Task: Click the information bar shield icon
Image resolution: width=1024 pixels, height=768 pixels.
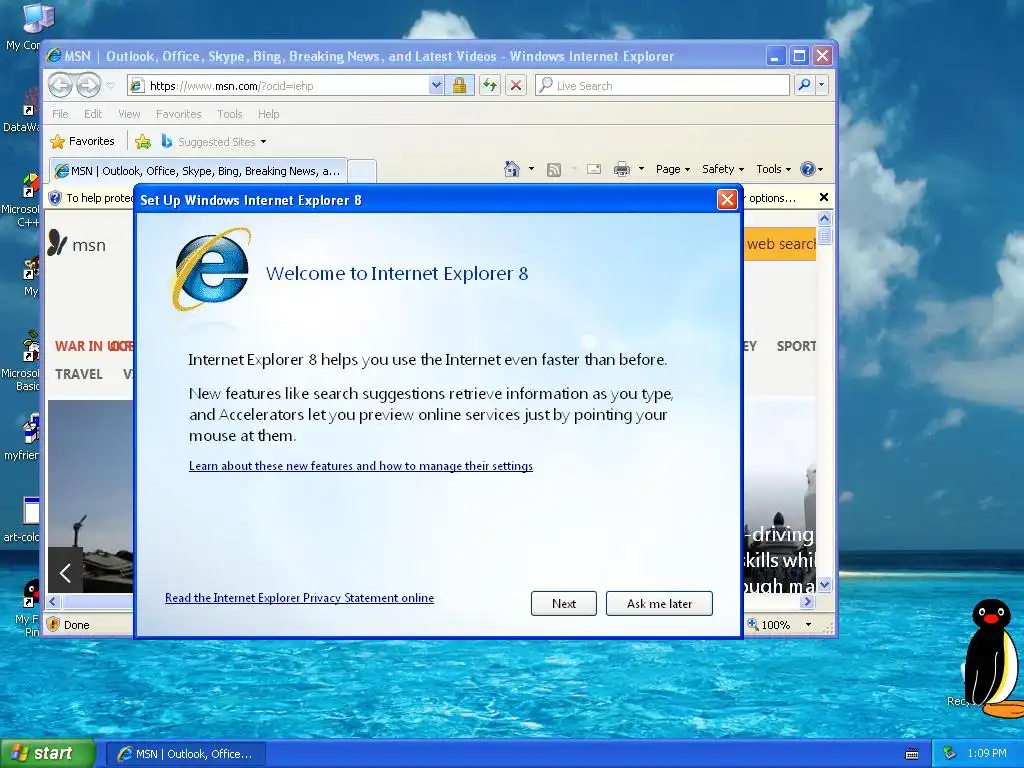Action: coord(56,198)
